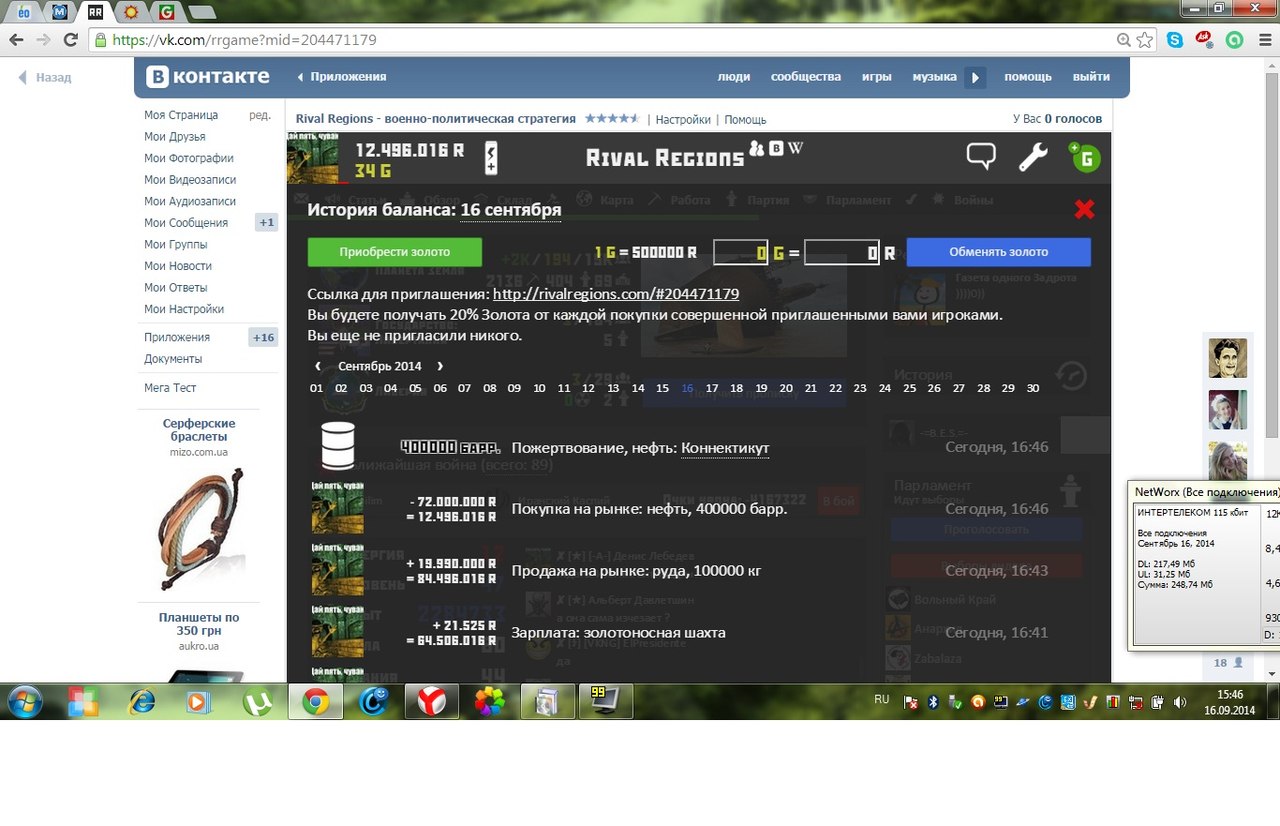Open game settings wrench icon
Screen dimensions: 1280x826
[1033, 157]
